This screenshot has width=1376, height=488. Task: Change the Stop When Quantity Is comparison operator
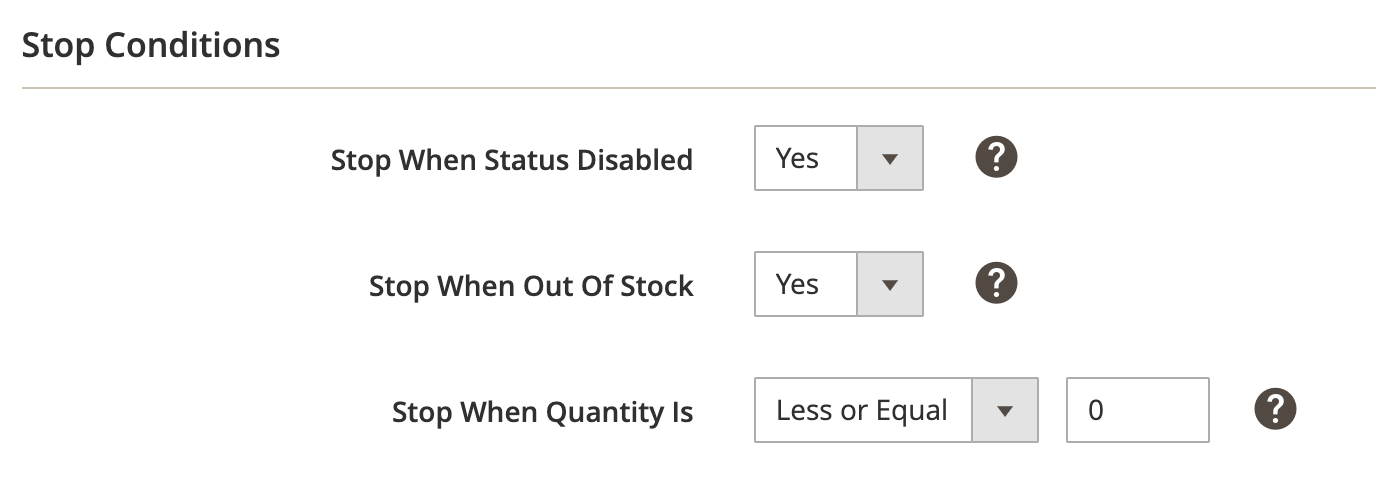tap(896, 410)
